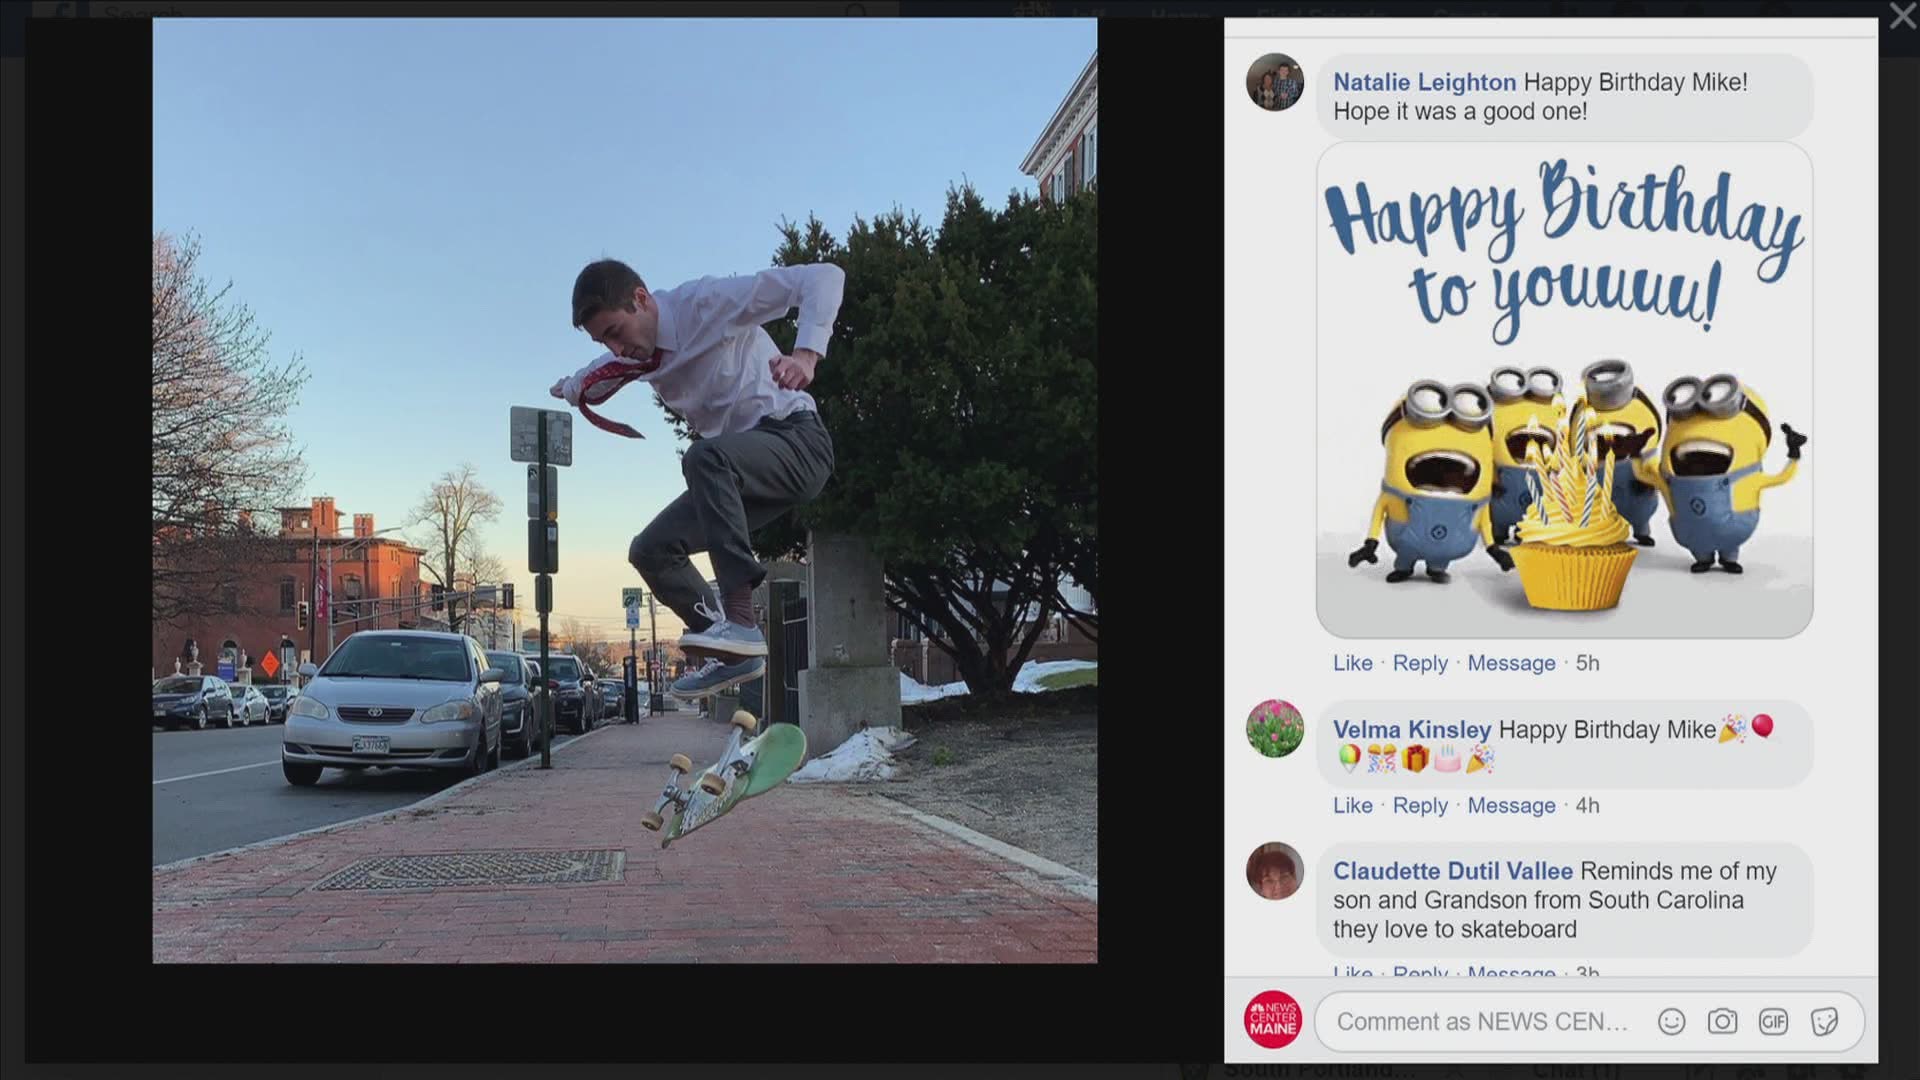Screen dimensions: 1920x1080
Task: Click the NEWS CENTER MAINE profile avatar
Action: (1275, 1019)
